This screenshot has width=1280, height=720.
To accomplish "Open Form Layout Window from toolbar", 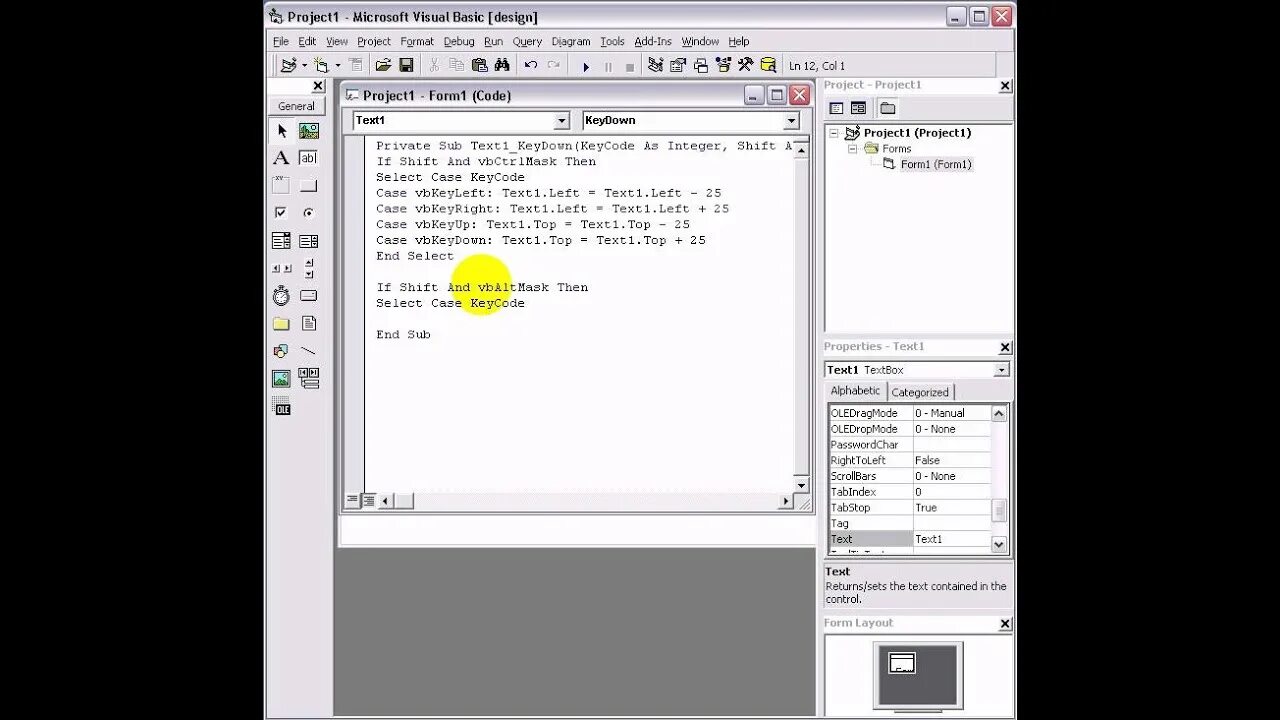I will 700,65.
